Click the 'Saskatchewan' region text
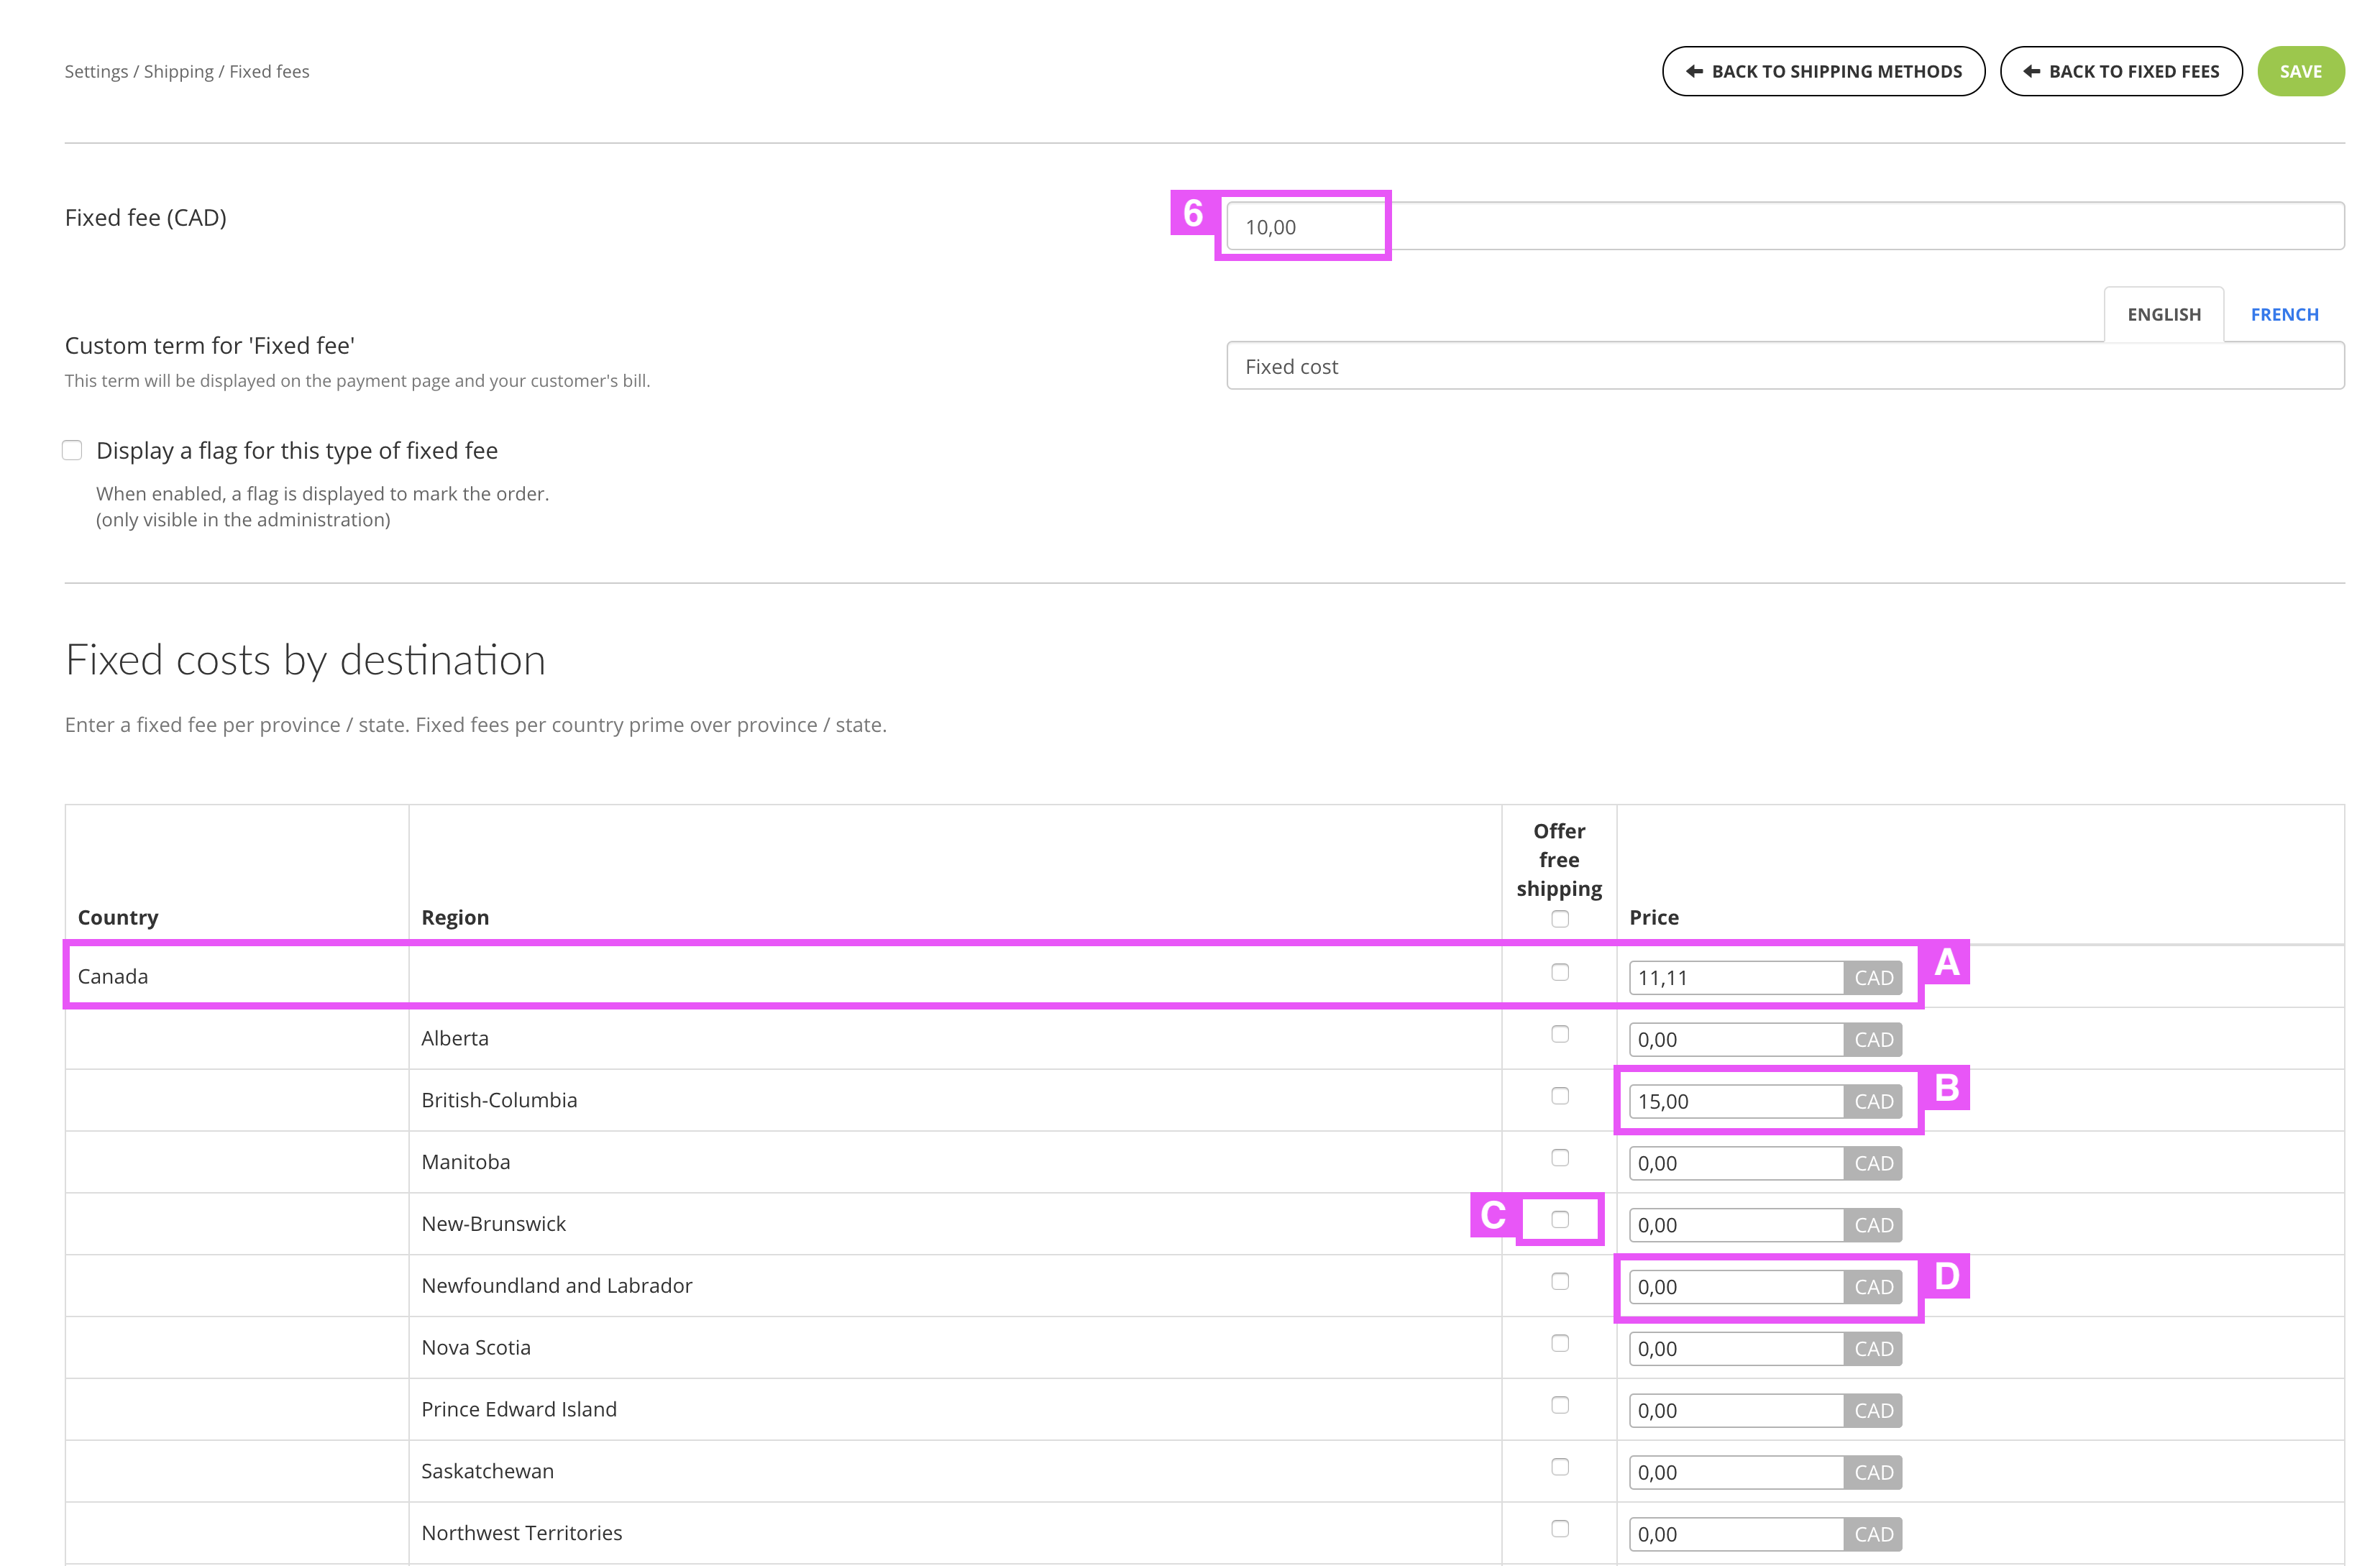The image size is (2380, 1566). pyautogui.click(x=488, y=1471)
